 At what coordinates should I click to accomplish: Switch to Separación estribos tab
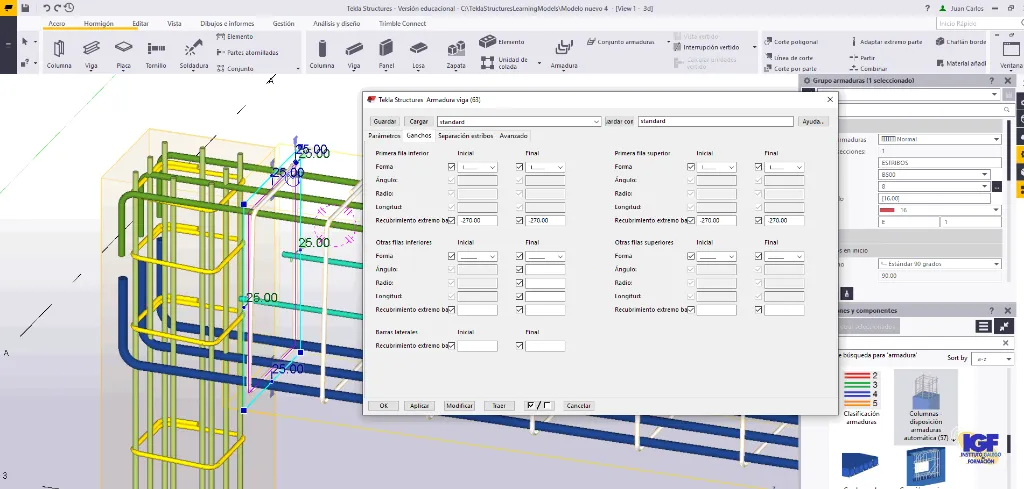pyautogui.click(x=466, y=136)
